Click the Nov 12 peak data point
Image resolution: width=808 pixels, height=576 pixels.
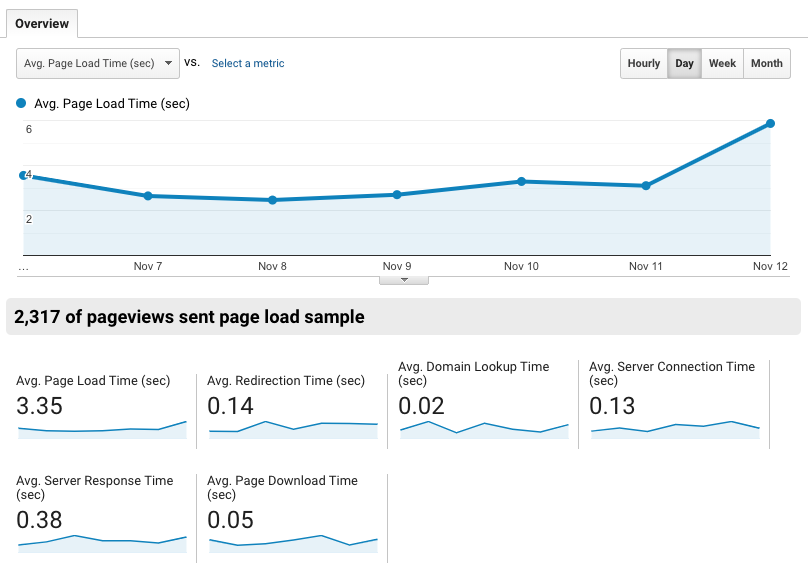pyautogui.click(x=770, y=124)
